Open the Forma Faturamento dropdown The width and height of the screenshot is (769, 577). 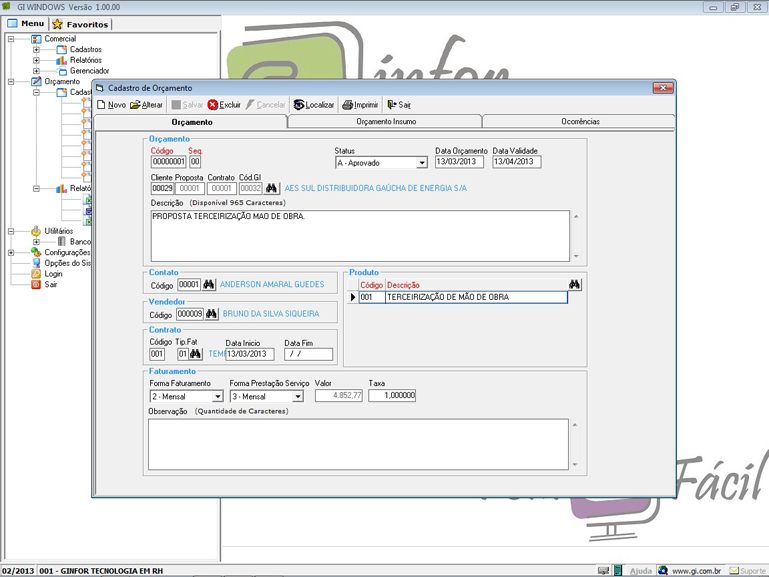point(217,396)
